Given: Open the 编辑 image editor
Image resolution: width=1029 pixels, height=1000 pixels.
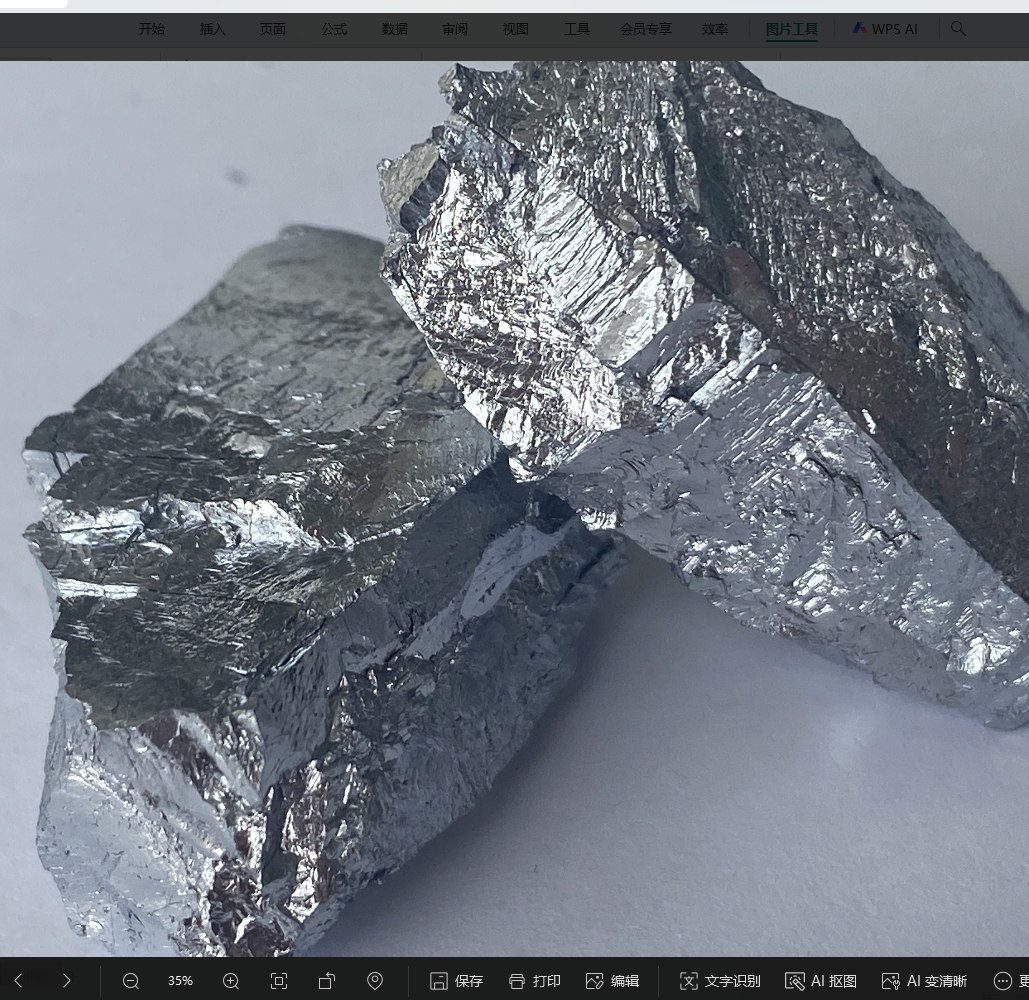Looking at the screenshot, I should 612,981.
